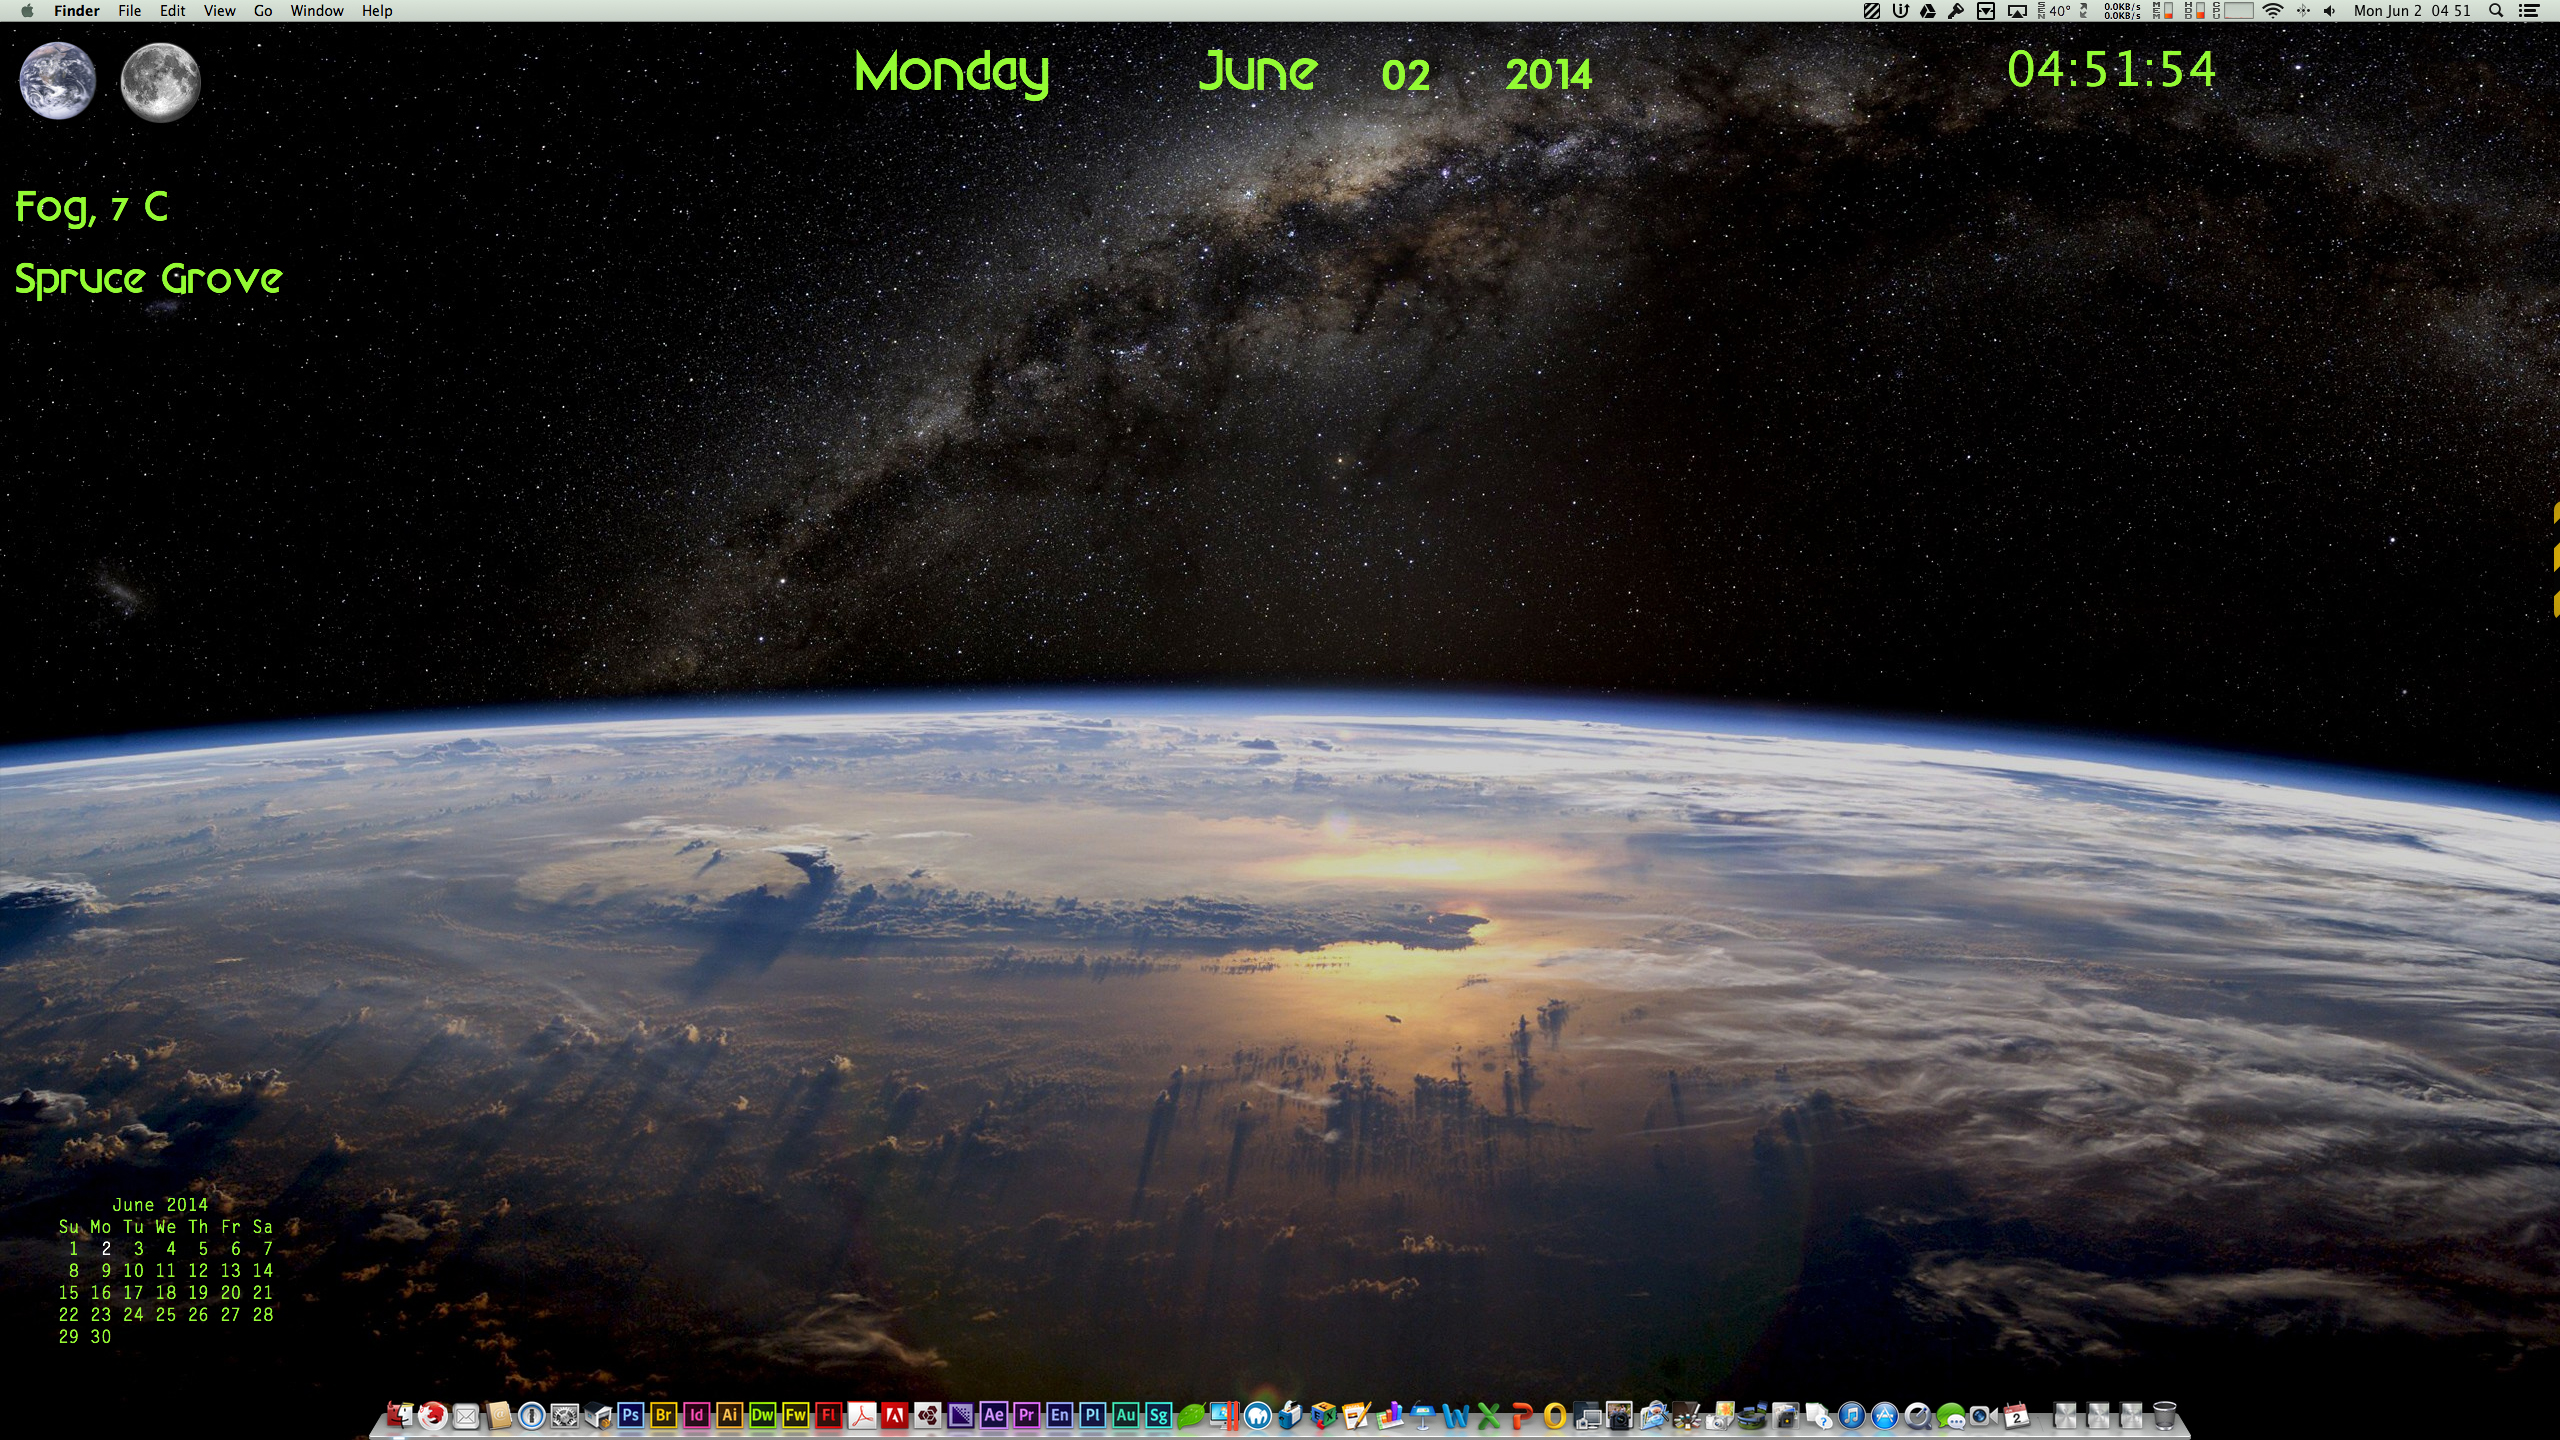Open the Messages app in dock
Screen dimensions: 2560x1440
tap(1949, 1416)
